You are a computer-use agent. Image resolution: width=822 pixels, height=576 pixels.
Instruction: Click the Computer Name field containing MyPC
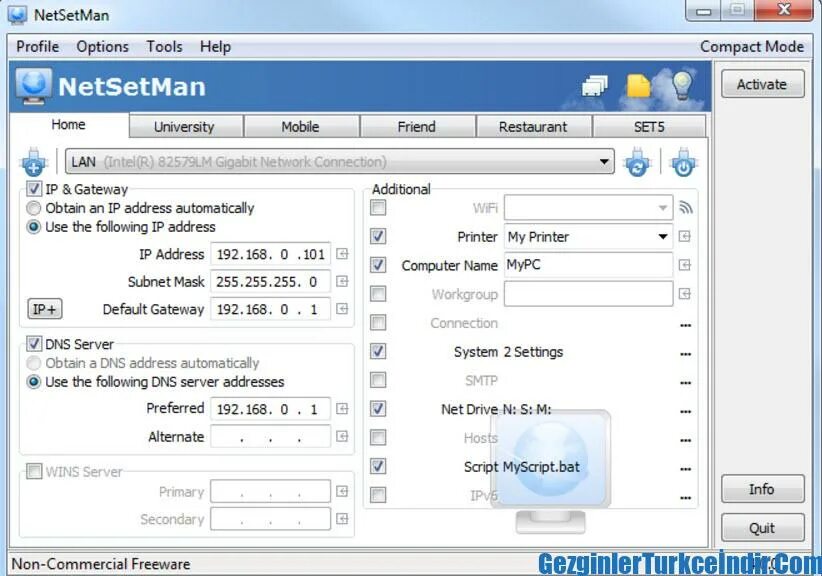tap(588, 265)
